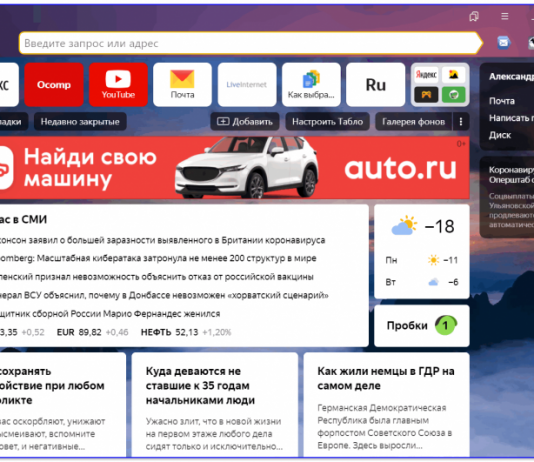
Task: Click the −18 temperature
Action: (439, 226)
